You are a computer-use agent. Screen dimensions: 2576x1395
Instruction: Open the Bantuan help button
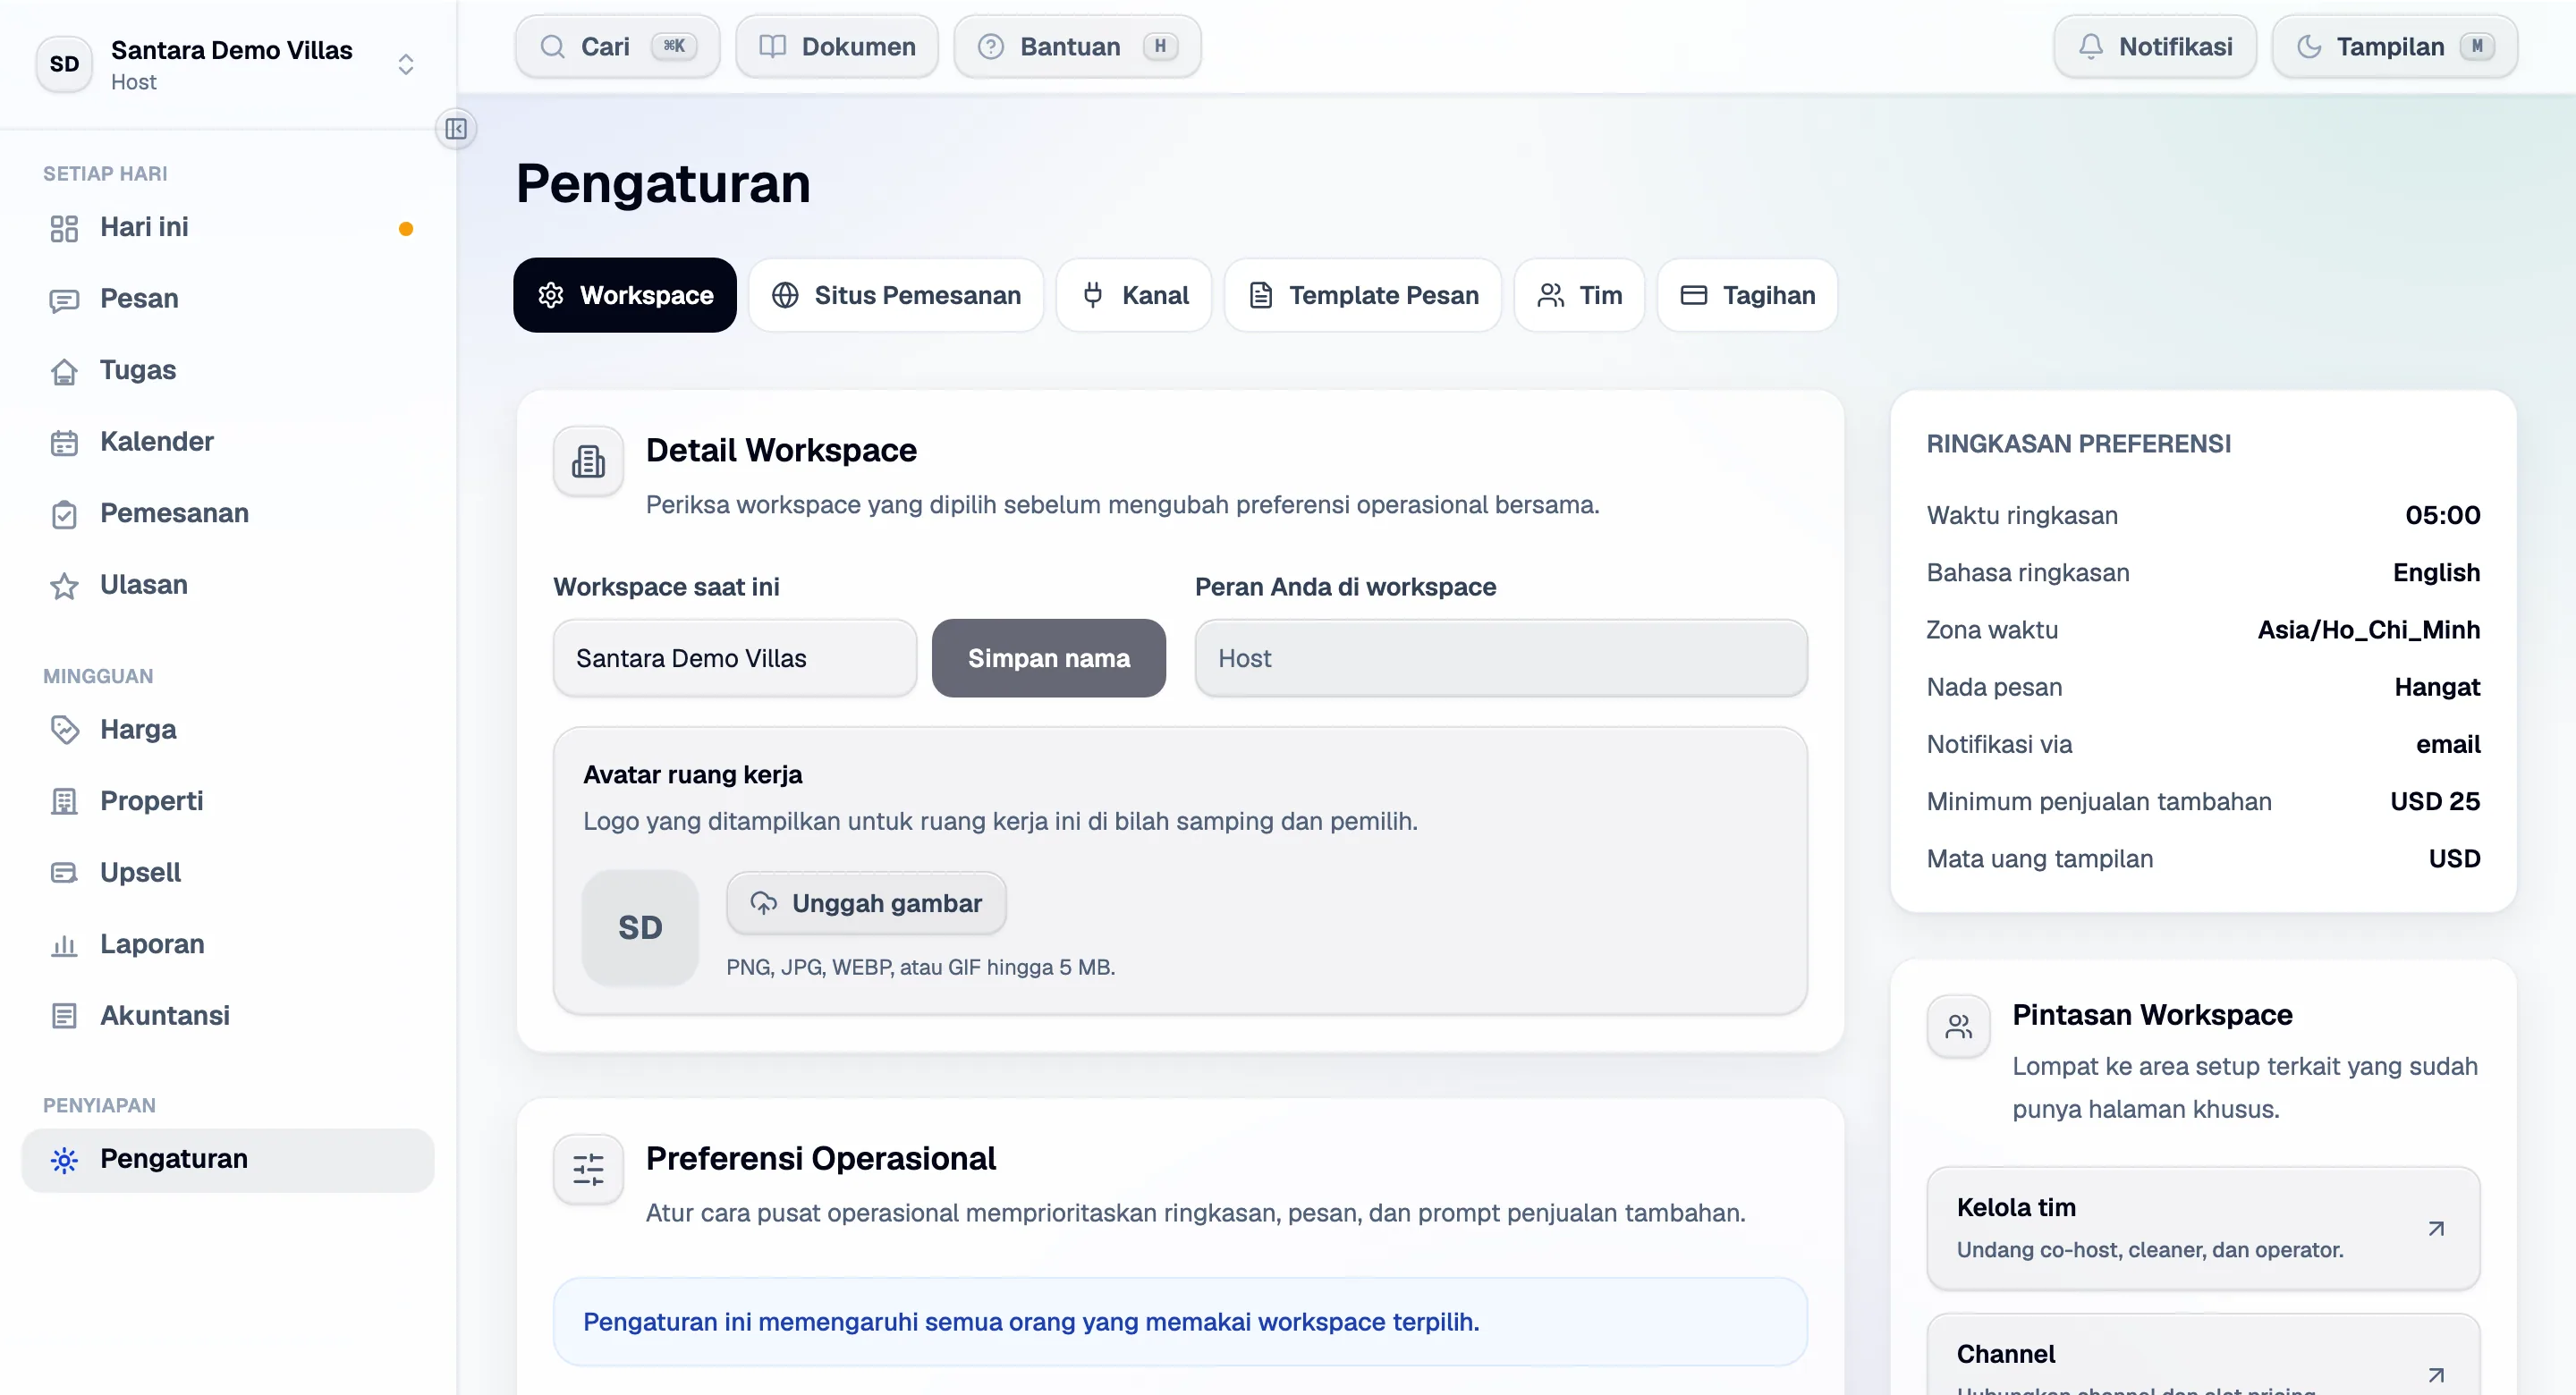click(x=1077, y=47)
